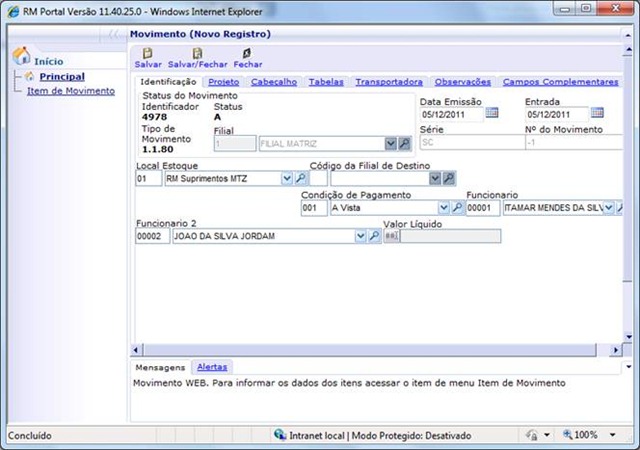This screenshot has height=450, width=640.
Task: Collapse the Movimento header panel arrow
Action: coord(628,35)
